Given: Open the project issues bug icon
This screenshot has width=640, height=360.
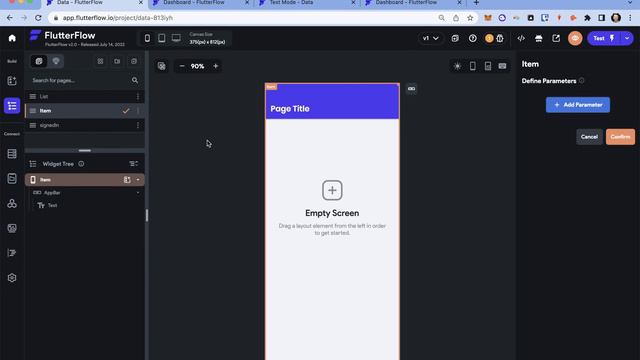Looking at the screenshot, I should coord(500,38).
